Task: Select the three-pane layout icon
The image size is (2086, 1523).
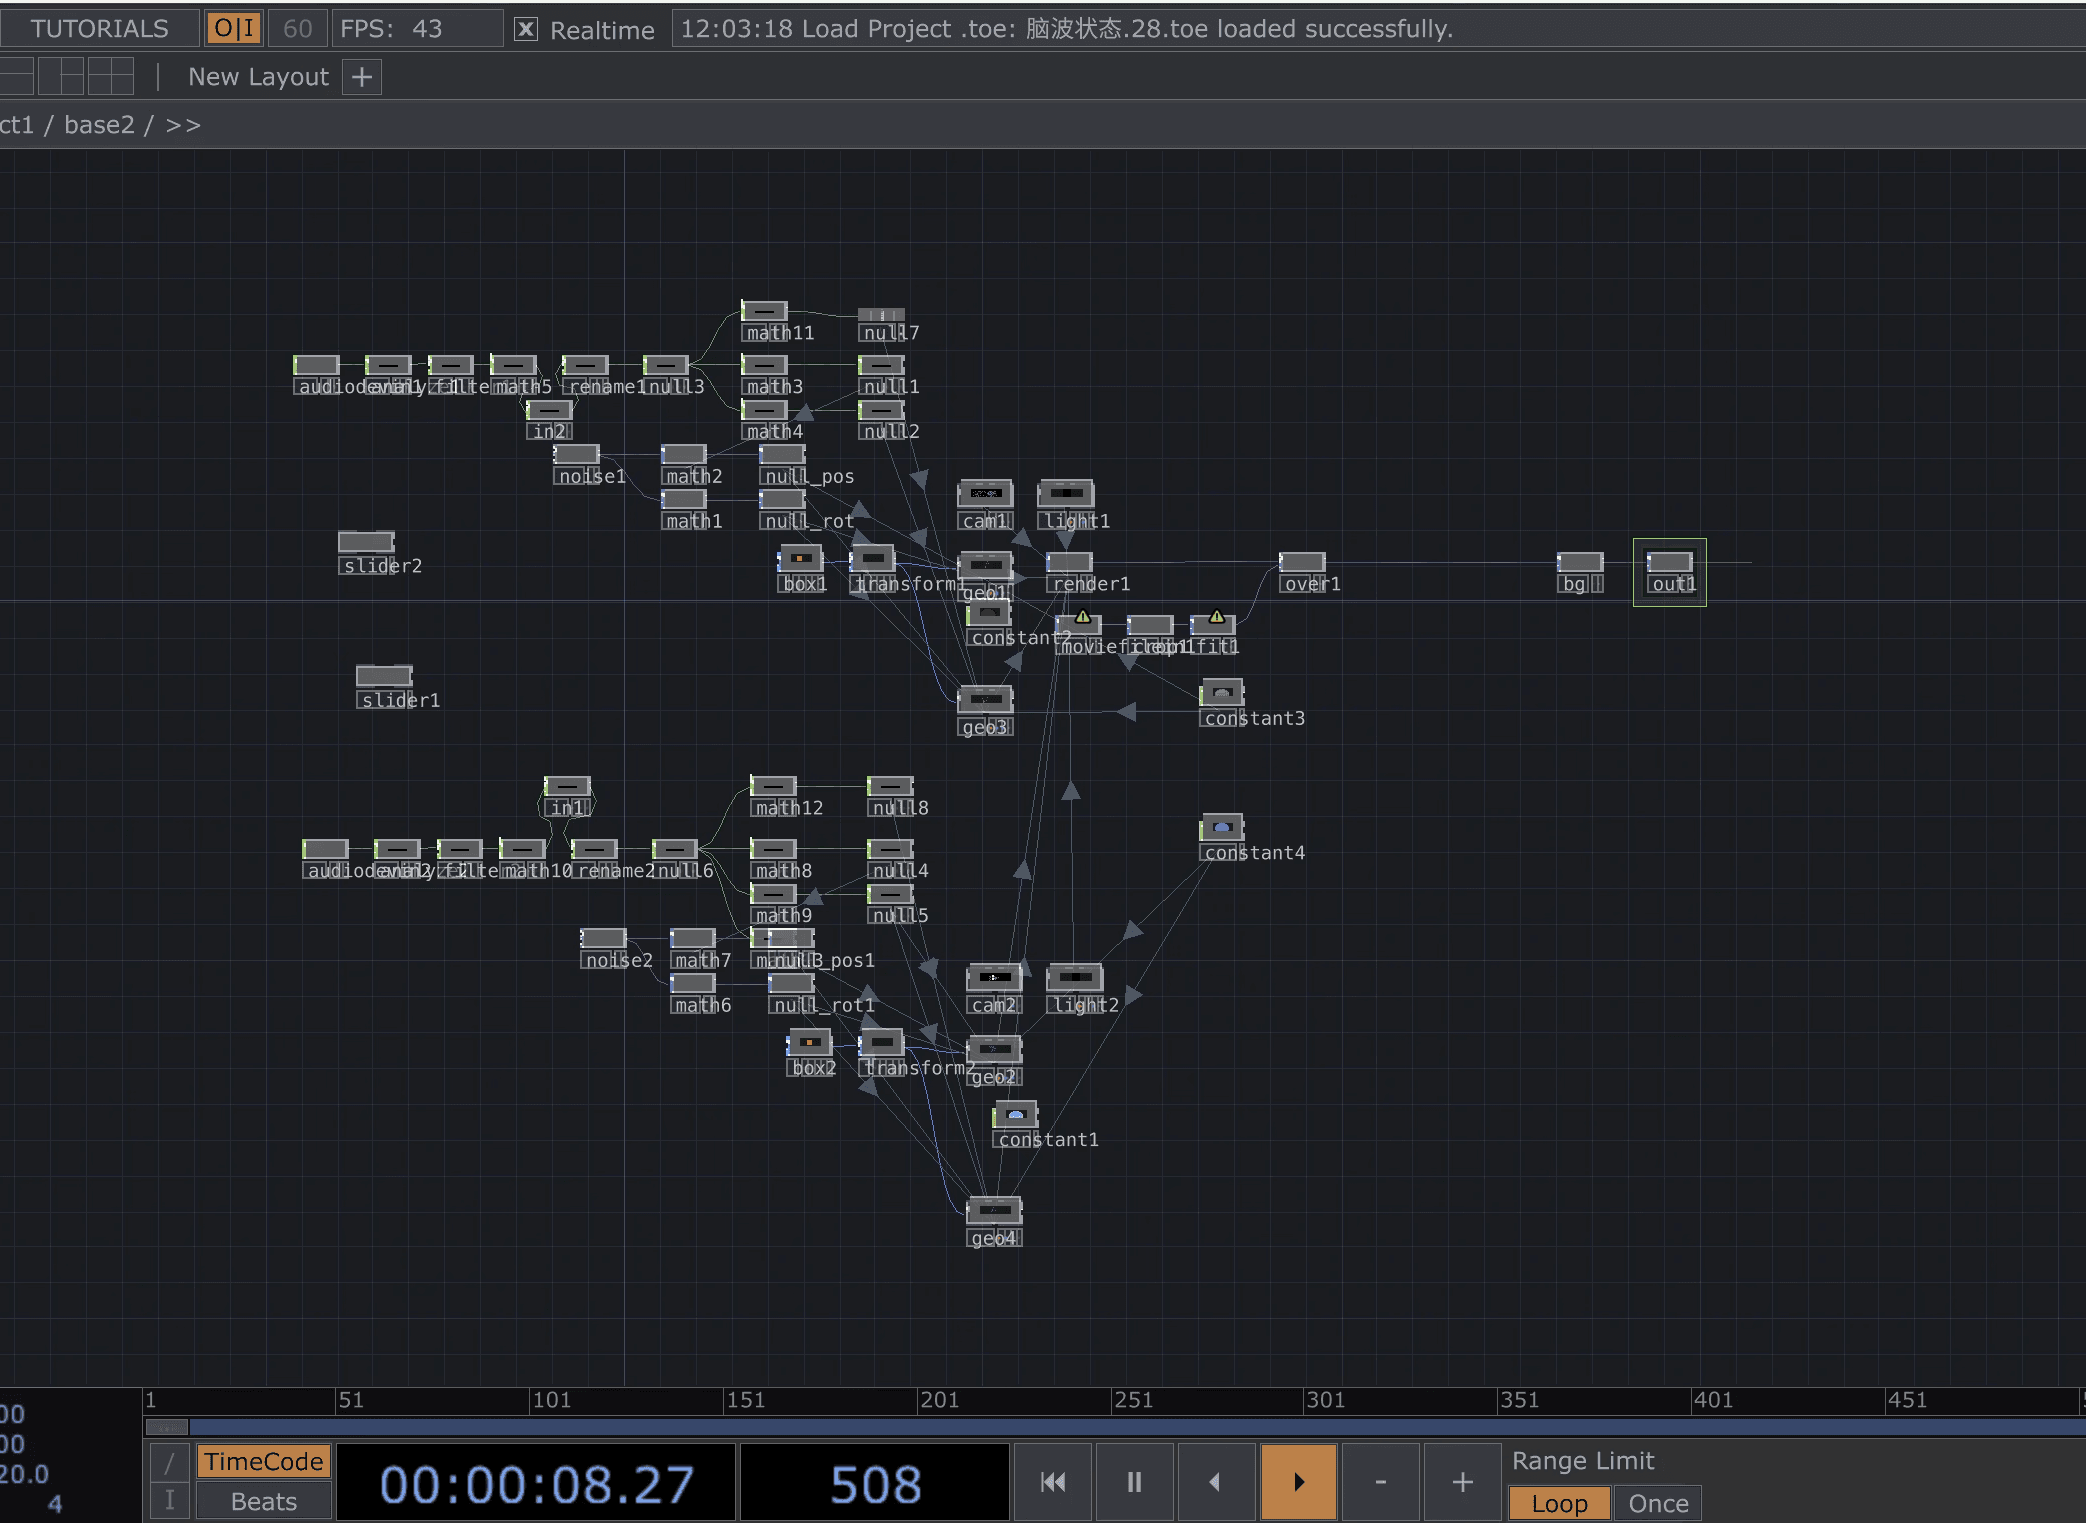Action: [x=61, y=77]
